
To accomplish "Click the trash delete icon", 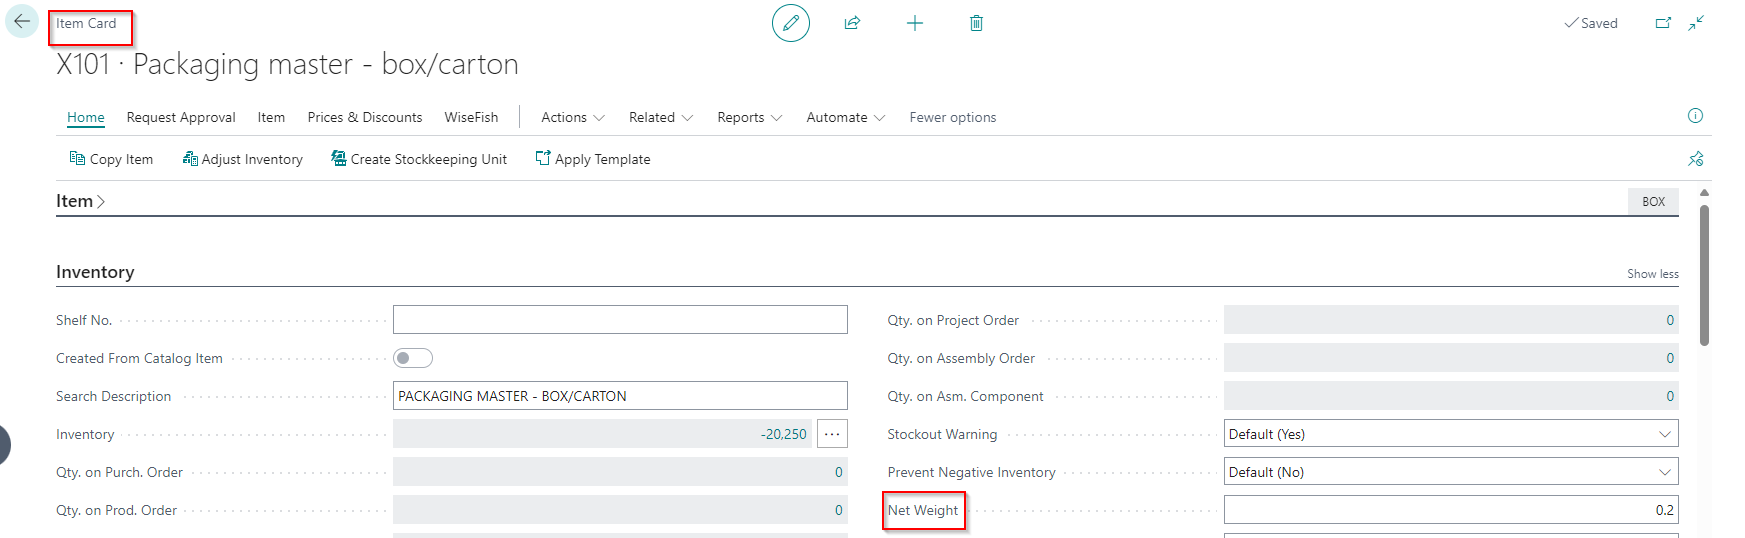I will [x=976, y=23].
